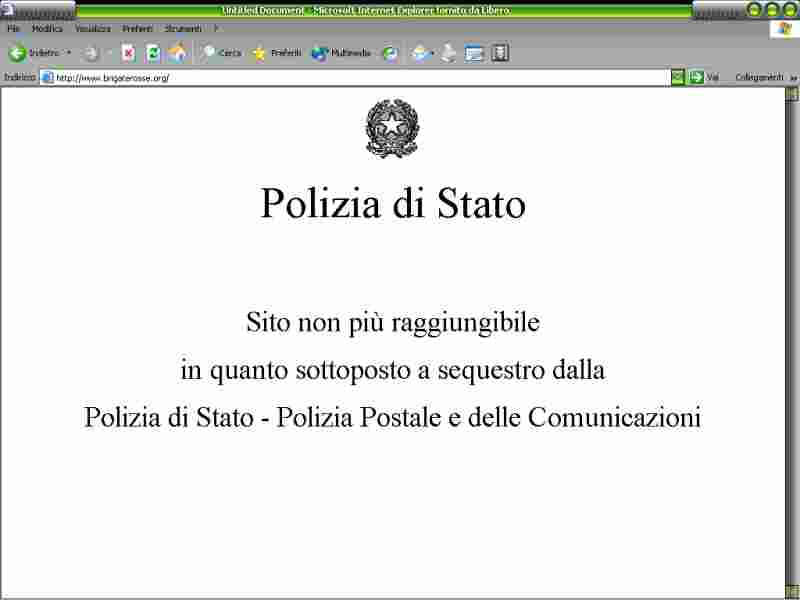
Task: Open the Multimedia toolbar button
Action: tap(341, 53)
